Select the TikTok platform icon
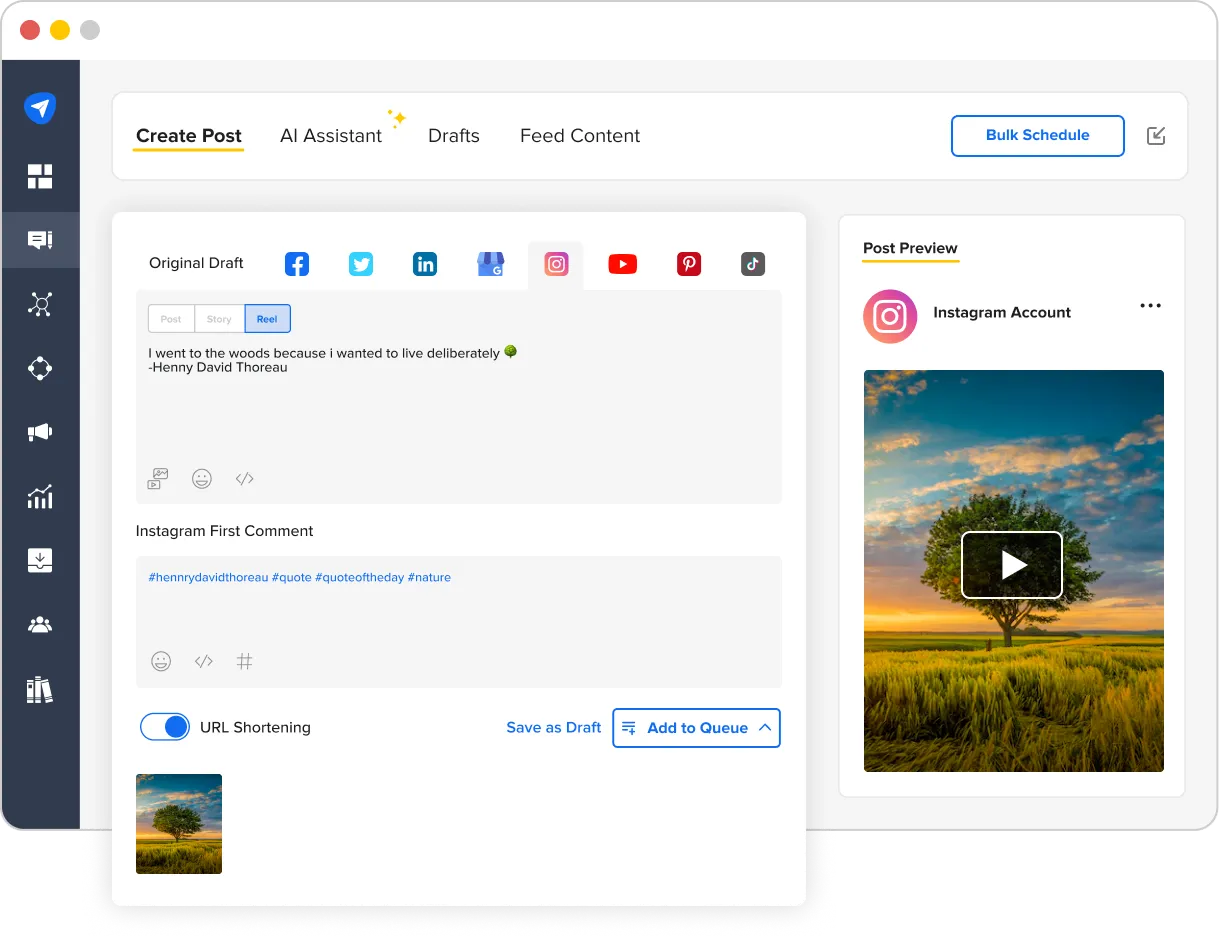Screen dimensions: 1219x936 (x=752, y=263)
